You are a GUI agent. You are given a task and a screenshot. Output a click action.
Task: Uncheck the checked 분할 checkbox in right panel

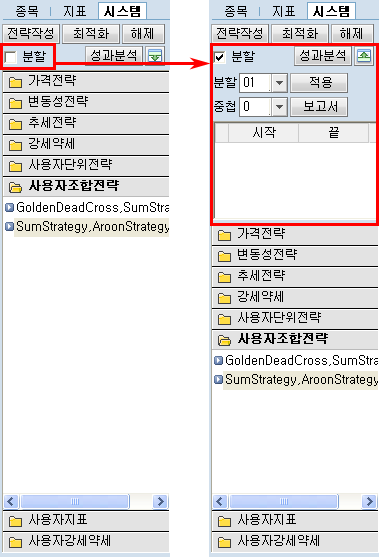tap(220, 57)
